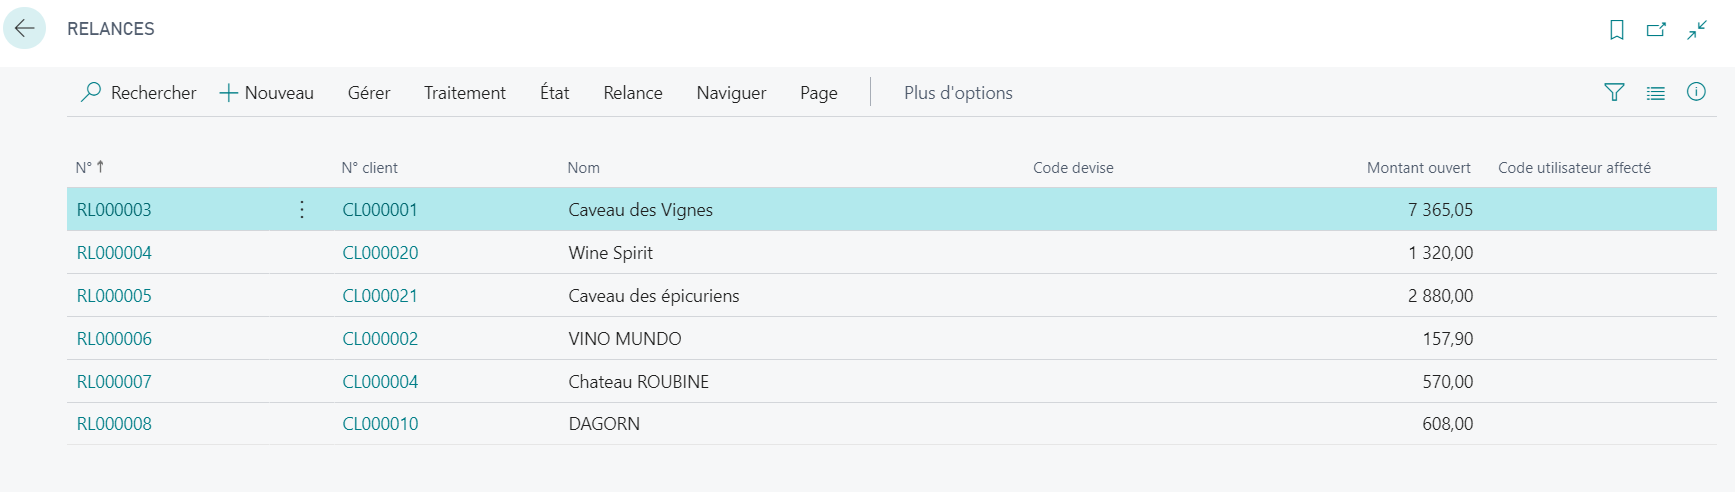Open the filter pane icon
The image size is (1735, 492).
1614,92
